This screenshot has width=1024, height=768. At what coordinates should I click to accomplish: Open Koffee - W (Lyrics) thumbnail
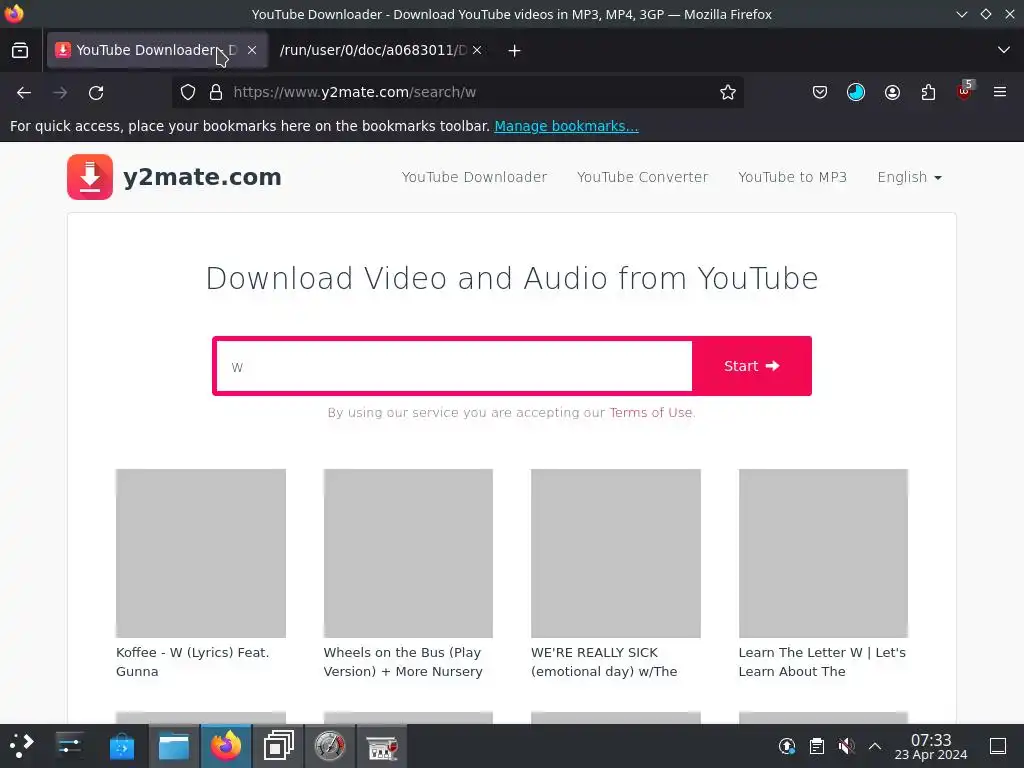(200, 553)
